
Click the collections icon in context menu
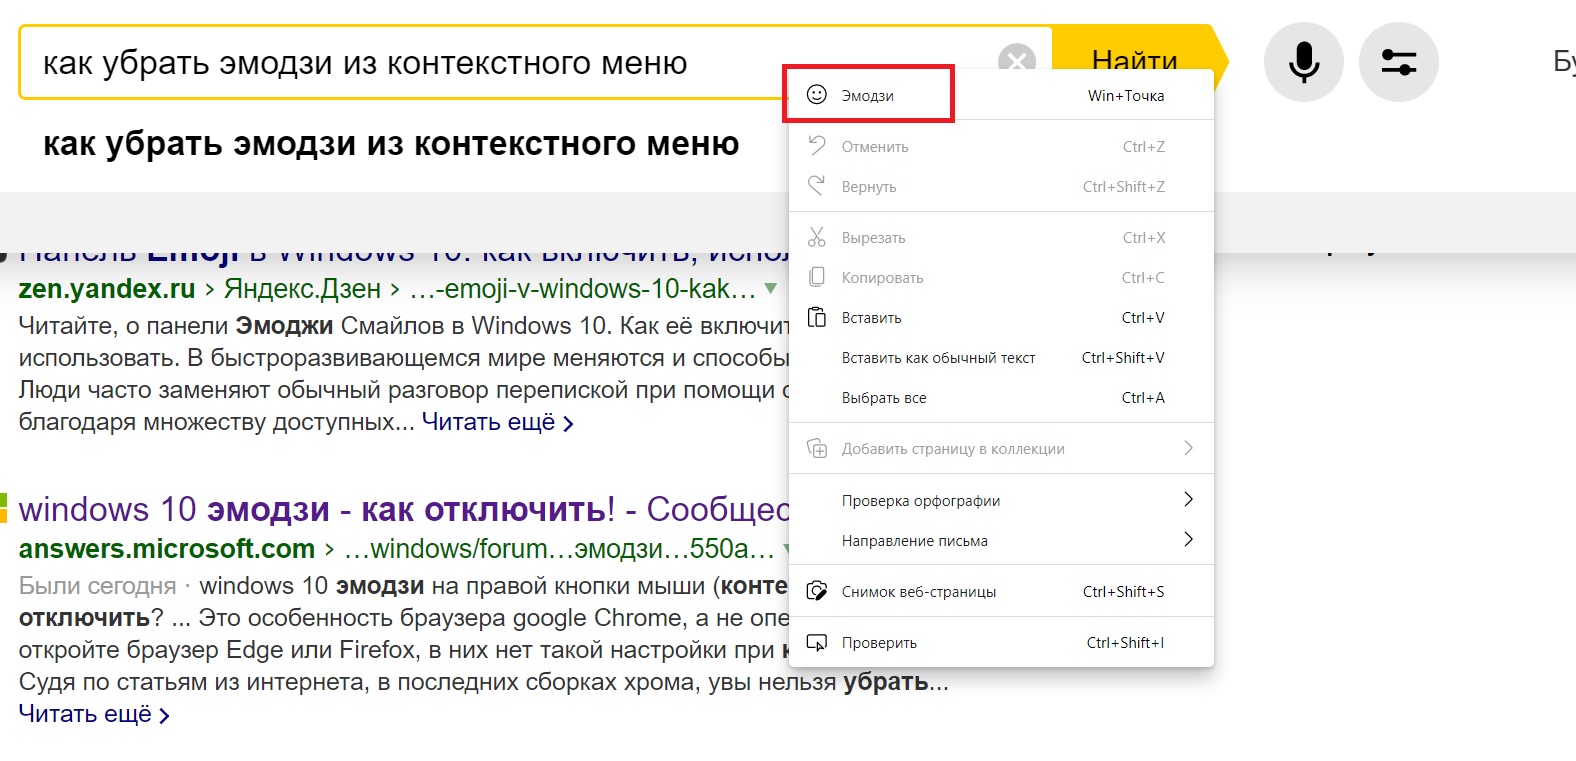click(817, 448)
